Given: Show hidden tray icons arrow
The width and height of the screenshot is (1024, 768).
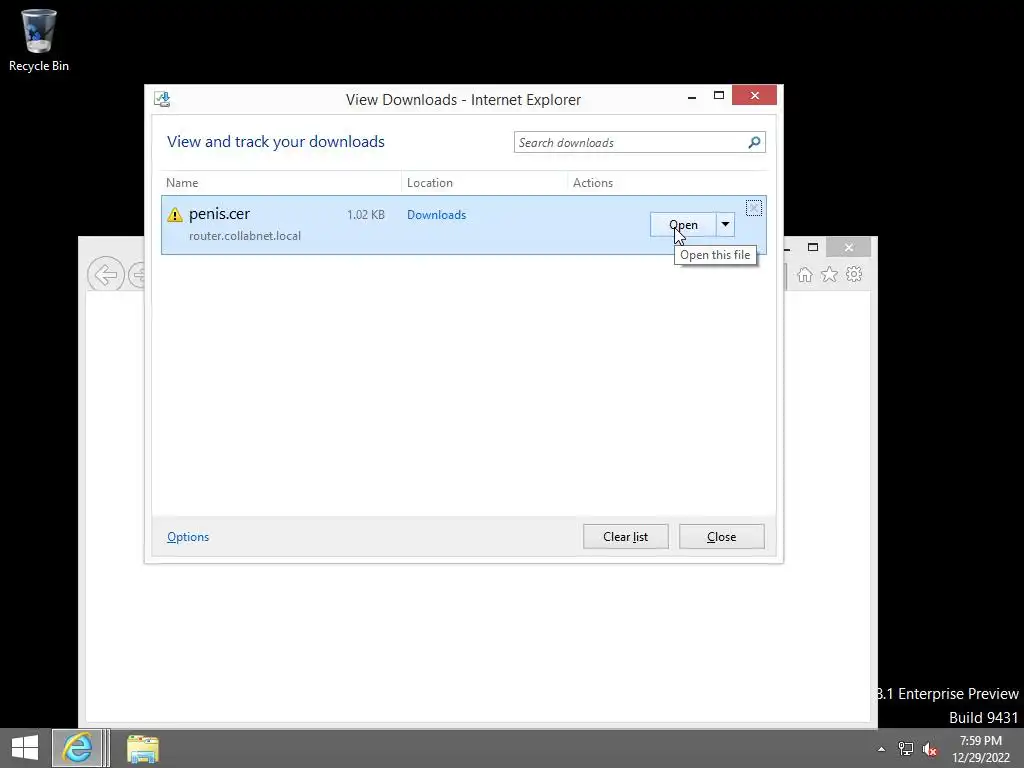Looking at the screenshot, I should [882, 749].
